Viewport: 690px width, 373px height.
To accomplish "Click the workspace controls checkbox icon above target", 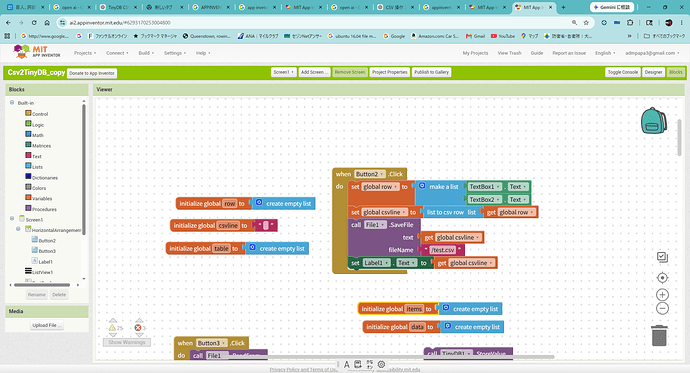I will point(662,257).
